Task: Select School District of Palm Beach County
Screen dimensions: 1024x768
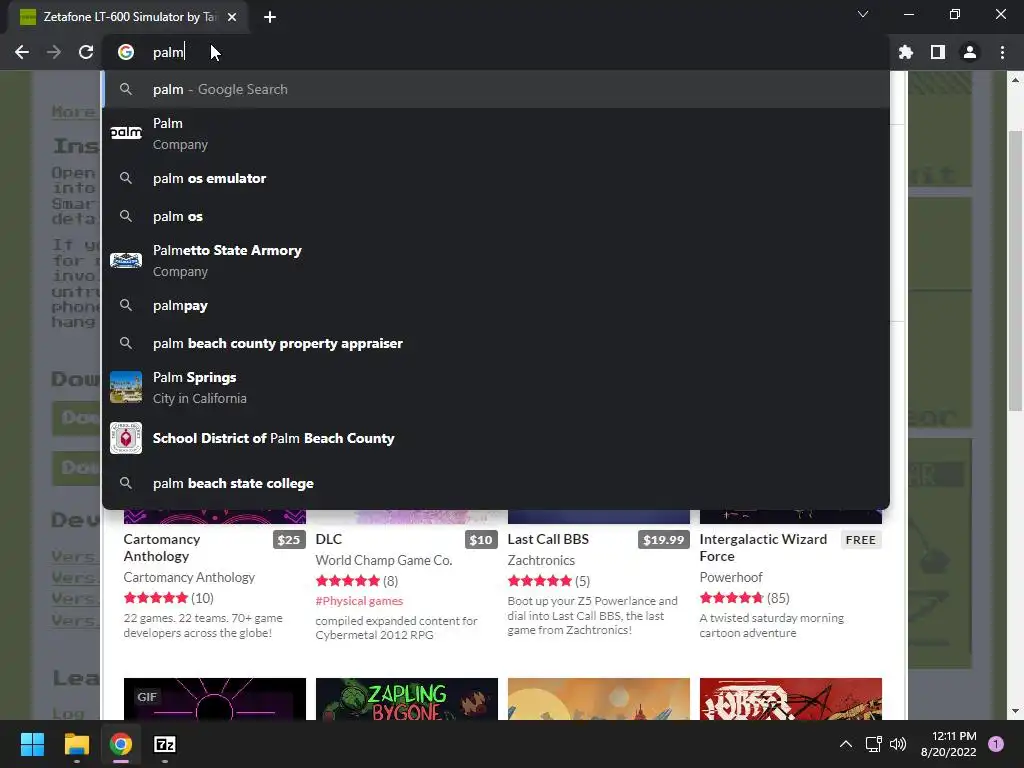Action: (496, 438)
